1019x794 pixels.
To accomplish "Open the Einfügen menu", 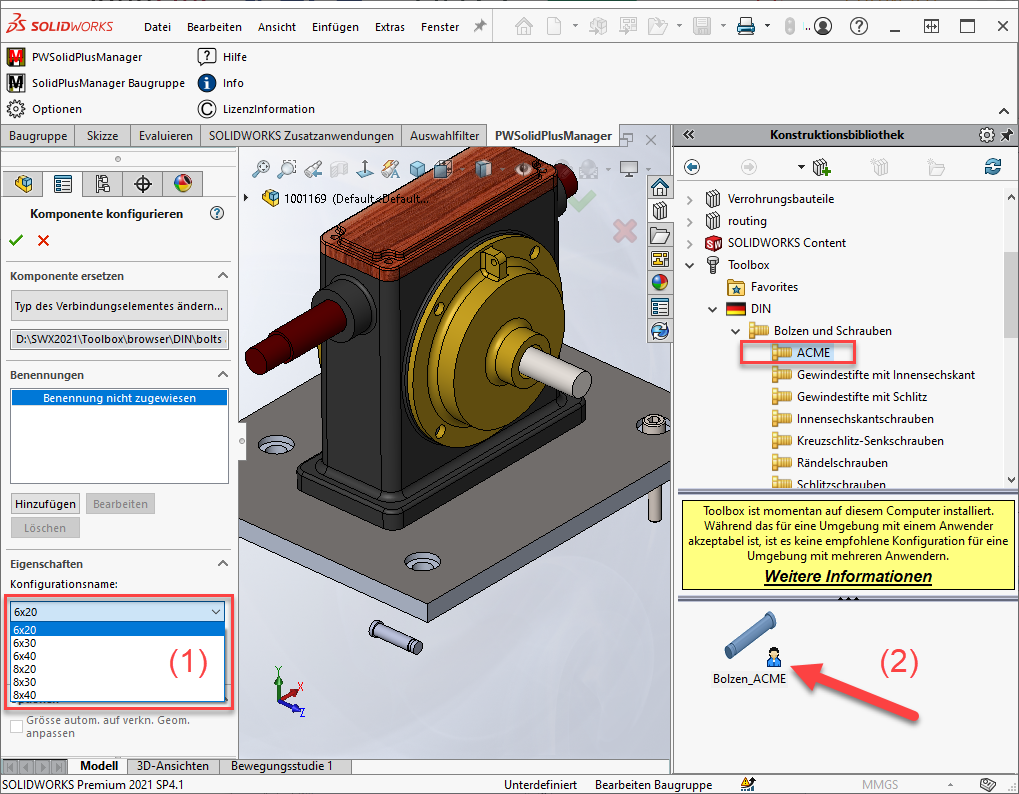I will point(334,27).
